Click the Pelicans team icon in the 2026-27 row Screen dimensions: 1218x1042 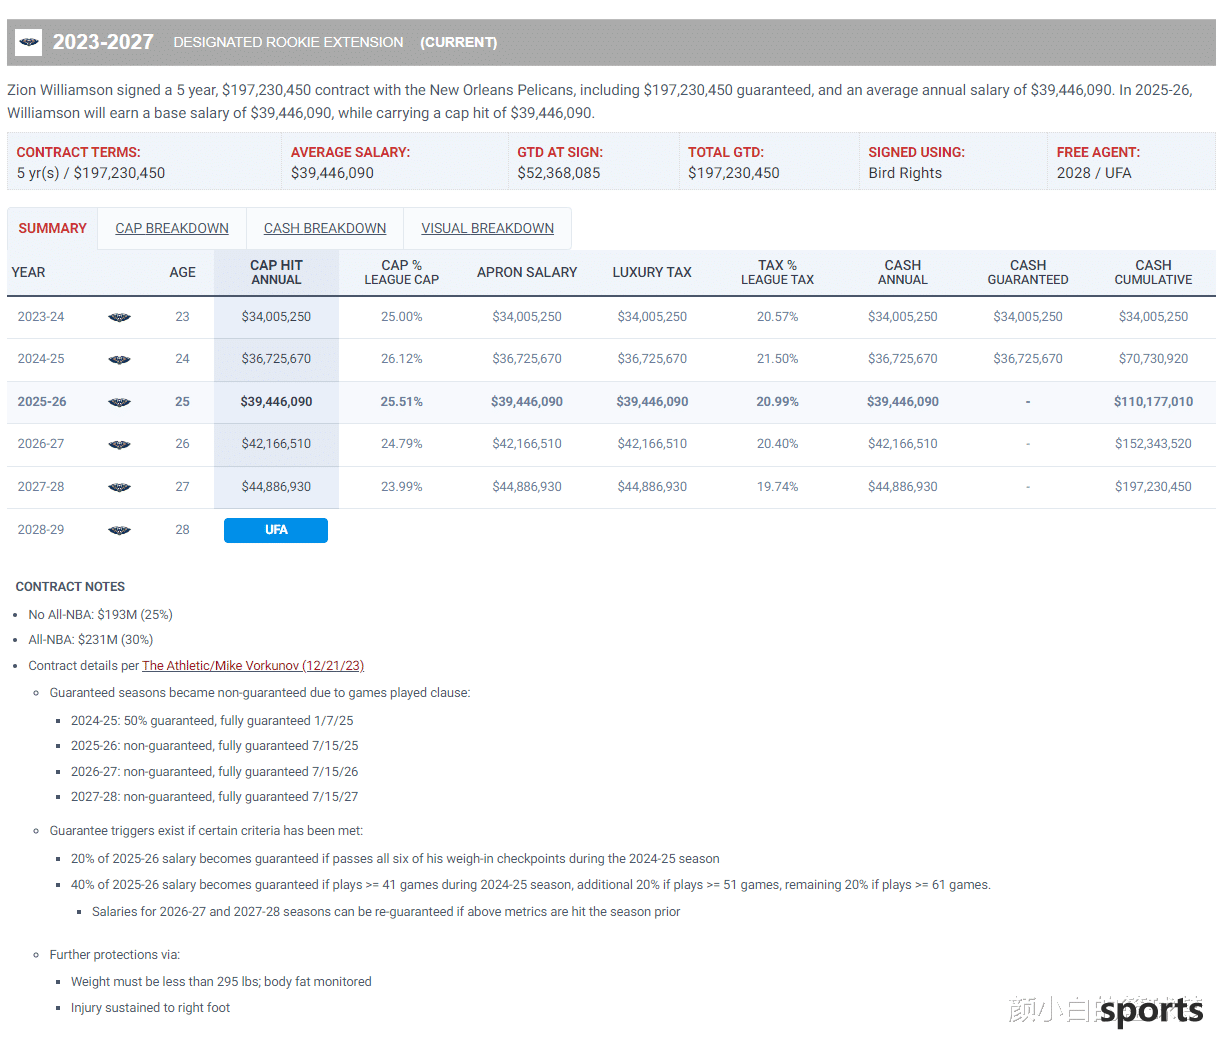coord(119,444)
